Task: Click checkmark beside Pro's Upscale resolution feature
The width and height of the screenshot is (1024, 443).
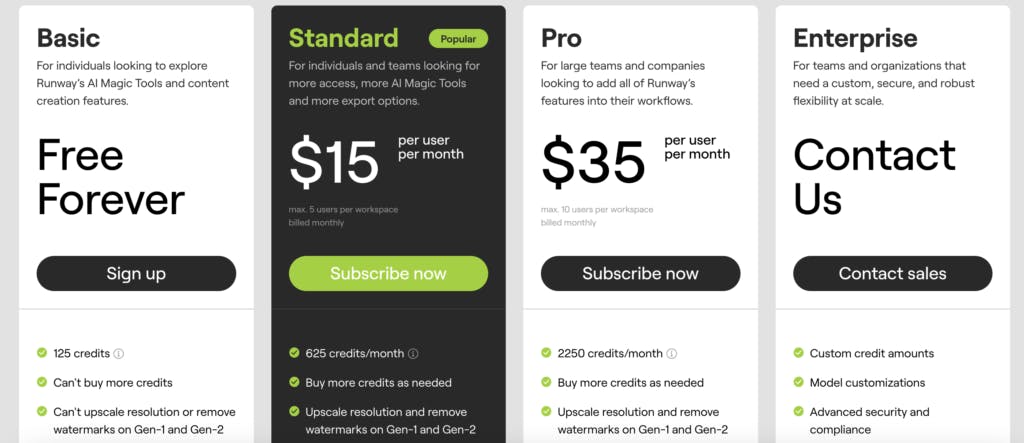Action: coord(546,411)
